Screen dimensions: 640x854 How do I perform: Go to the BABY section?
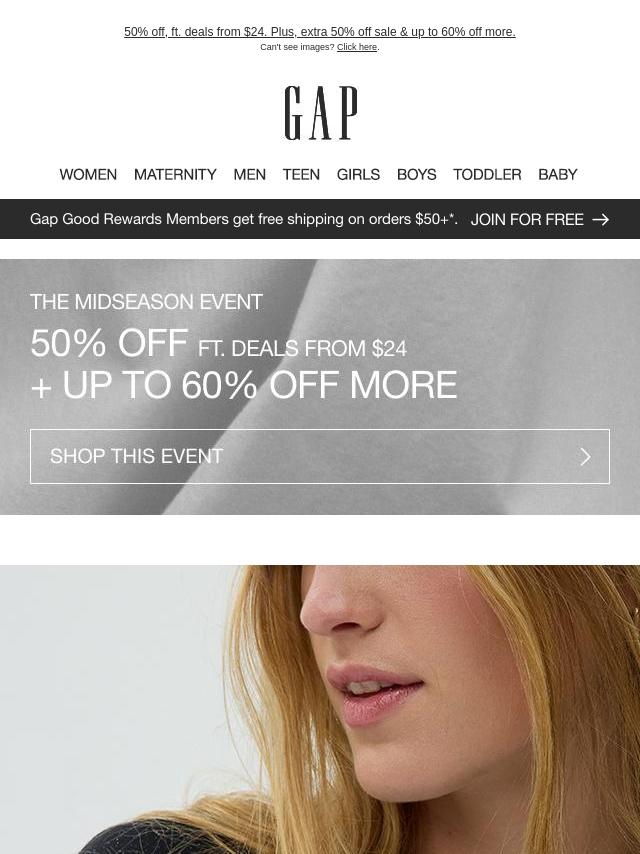[558, 174]
